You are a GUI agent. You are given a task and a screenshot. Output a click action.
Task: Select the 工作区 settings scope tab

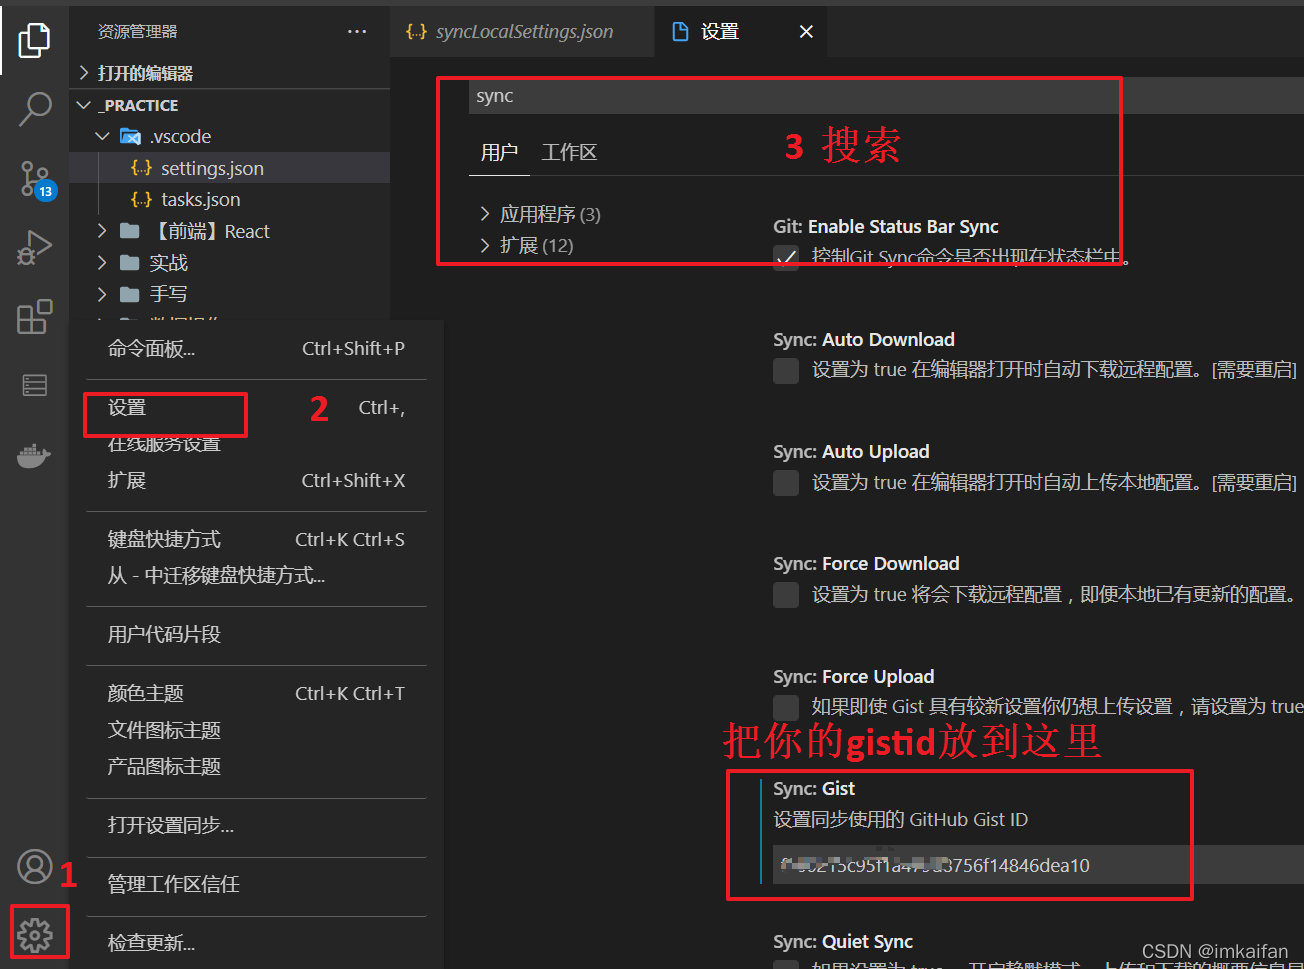tap(569, 152)
